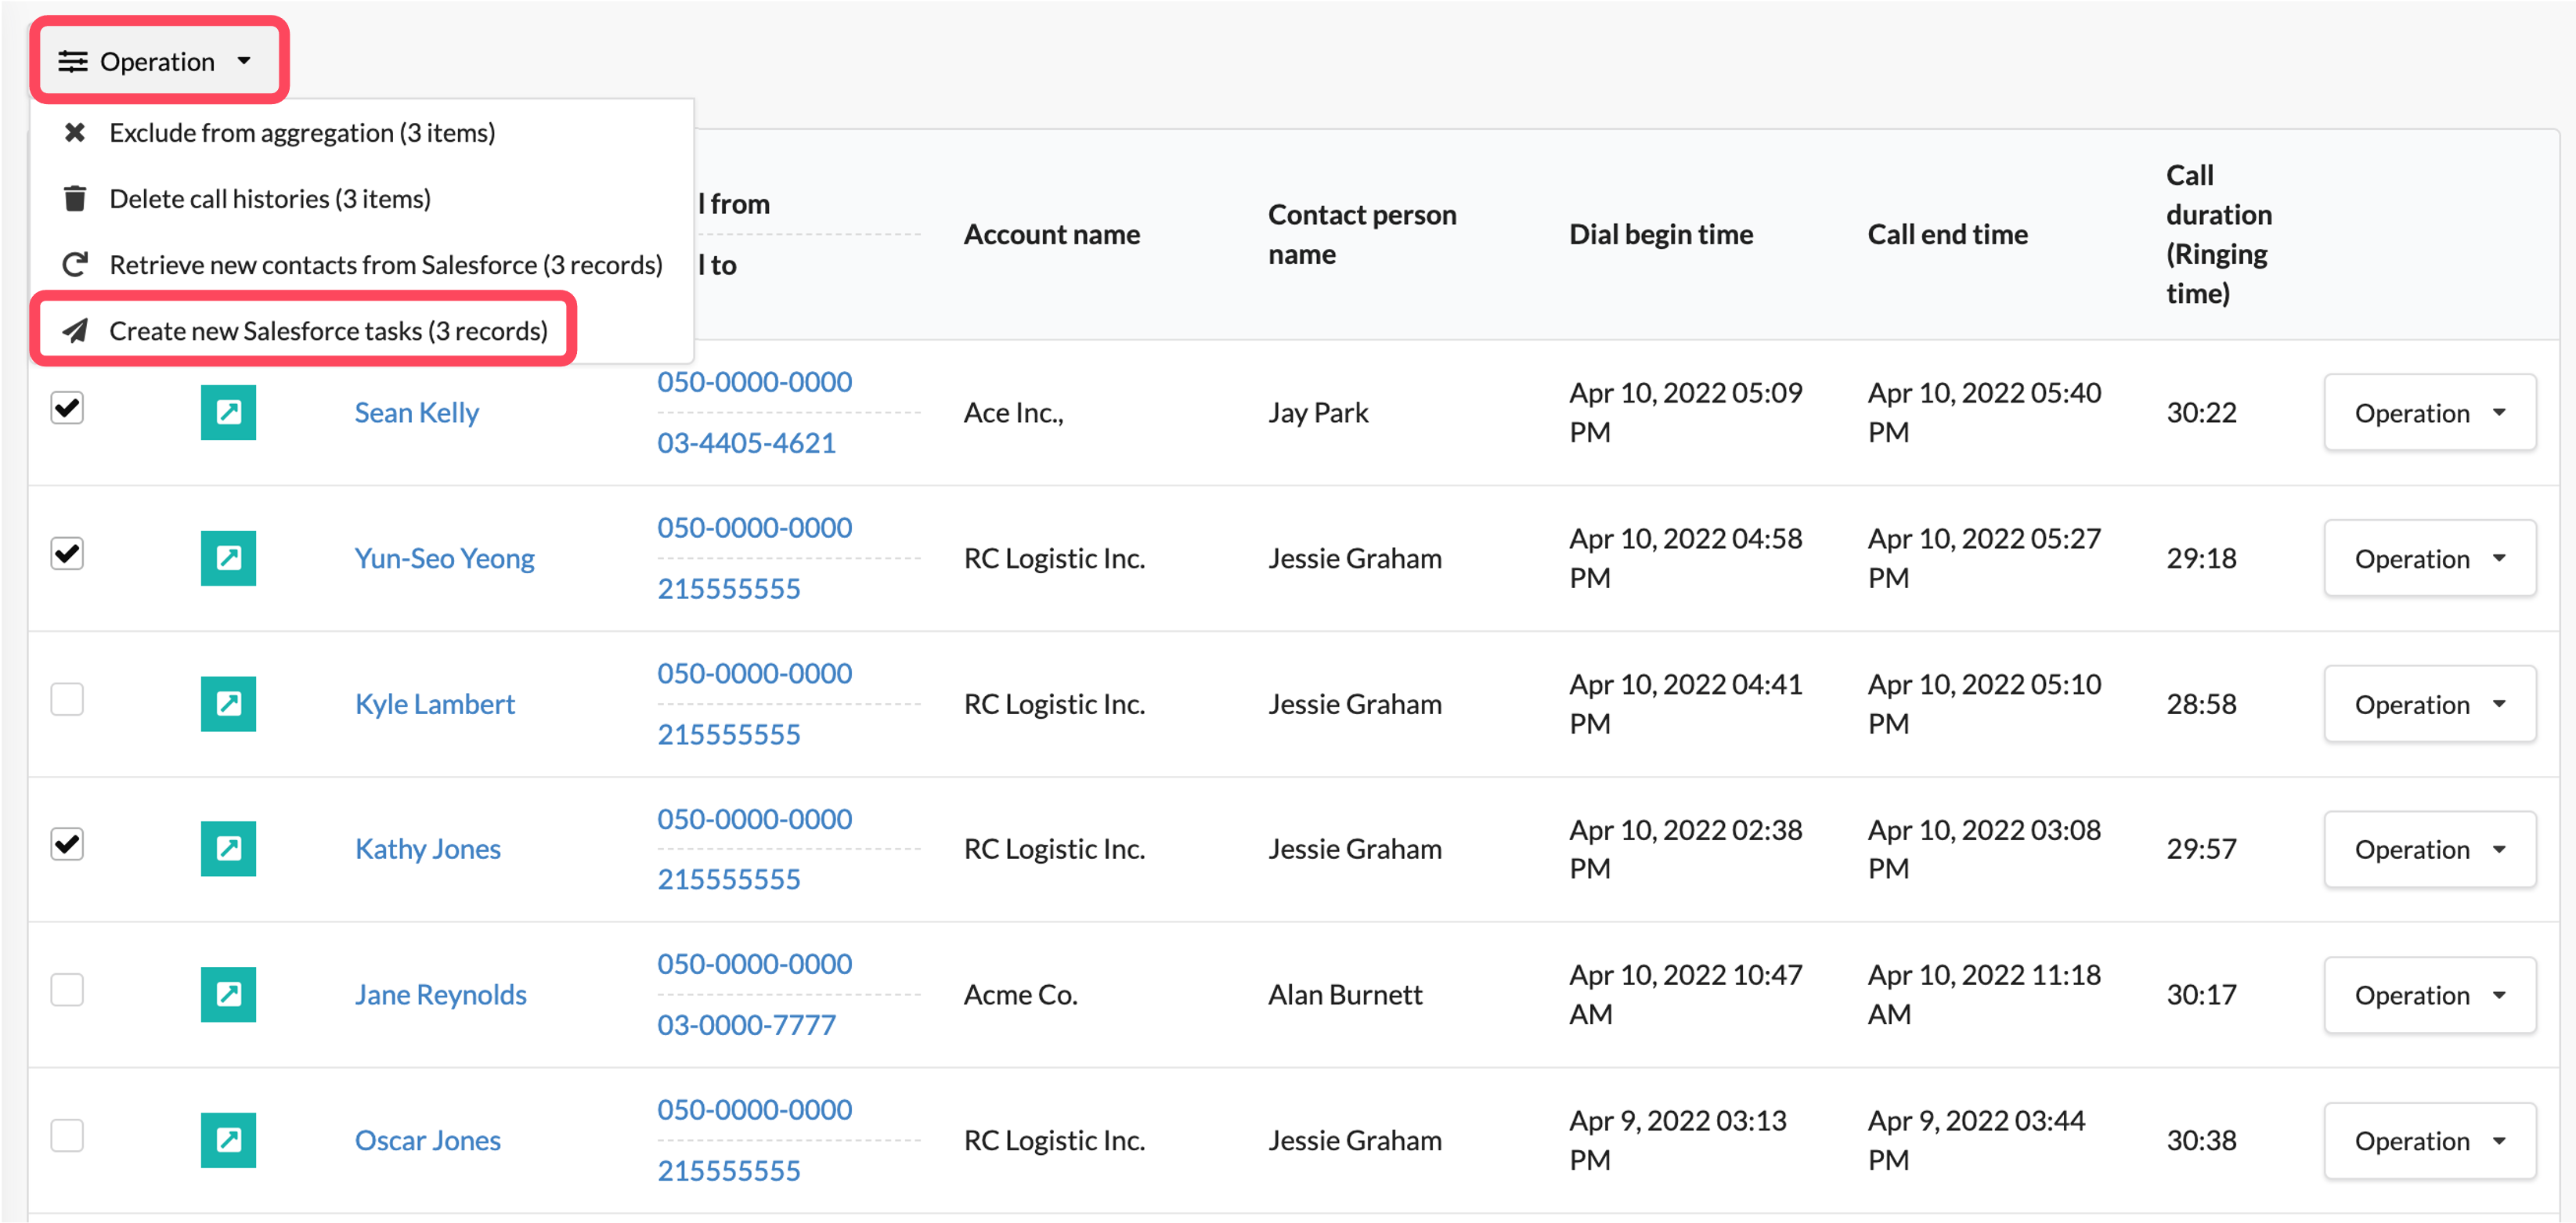Click the paper plane icon beside Create tasks
The image size is (2576, 1223).
[75, 331]
